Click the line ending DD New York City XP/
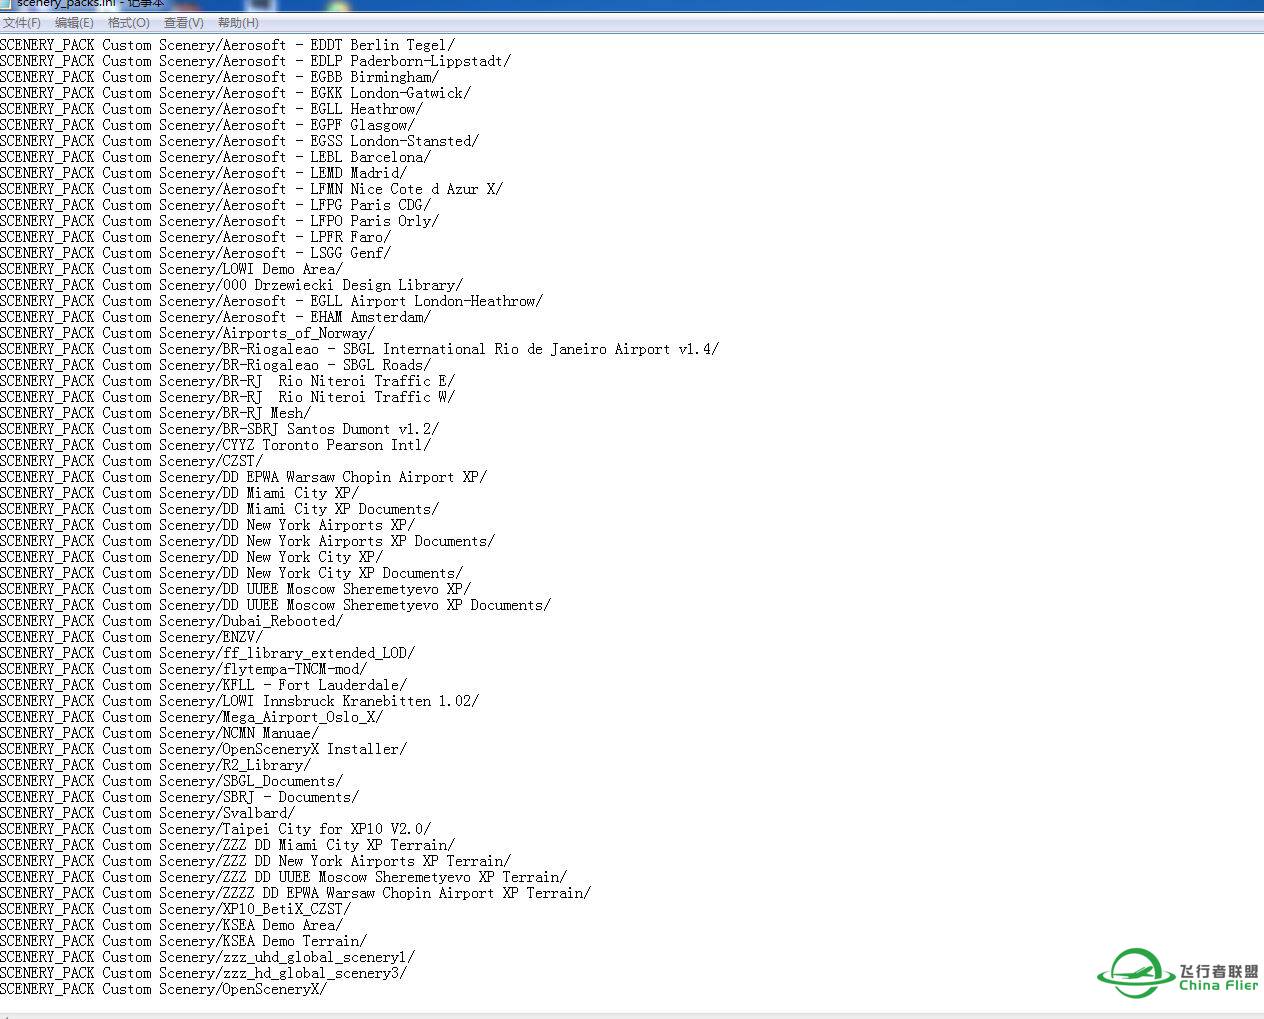This screenshot has width=1264, height=1019. [191, 557]
